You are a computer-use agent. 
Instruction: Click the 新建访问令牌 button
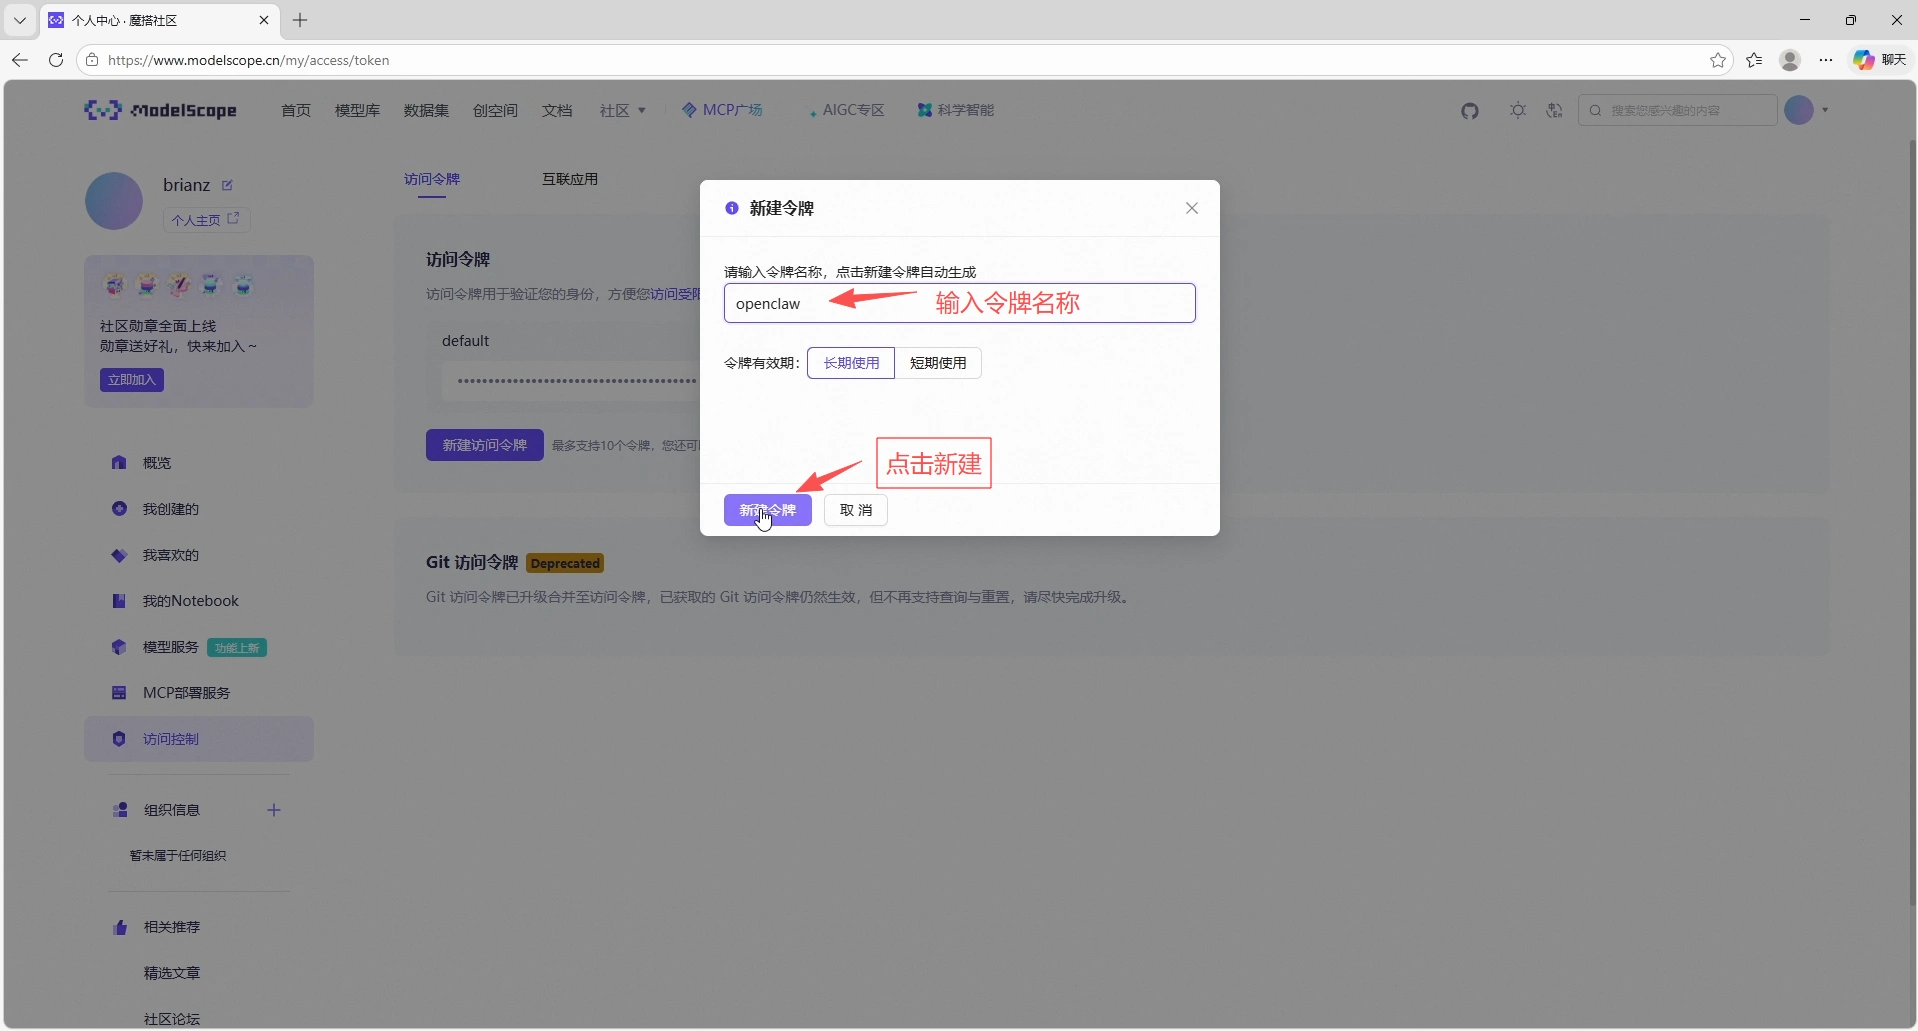click(x=485, y=445)
